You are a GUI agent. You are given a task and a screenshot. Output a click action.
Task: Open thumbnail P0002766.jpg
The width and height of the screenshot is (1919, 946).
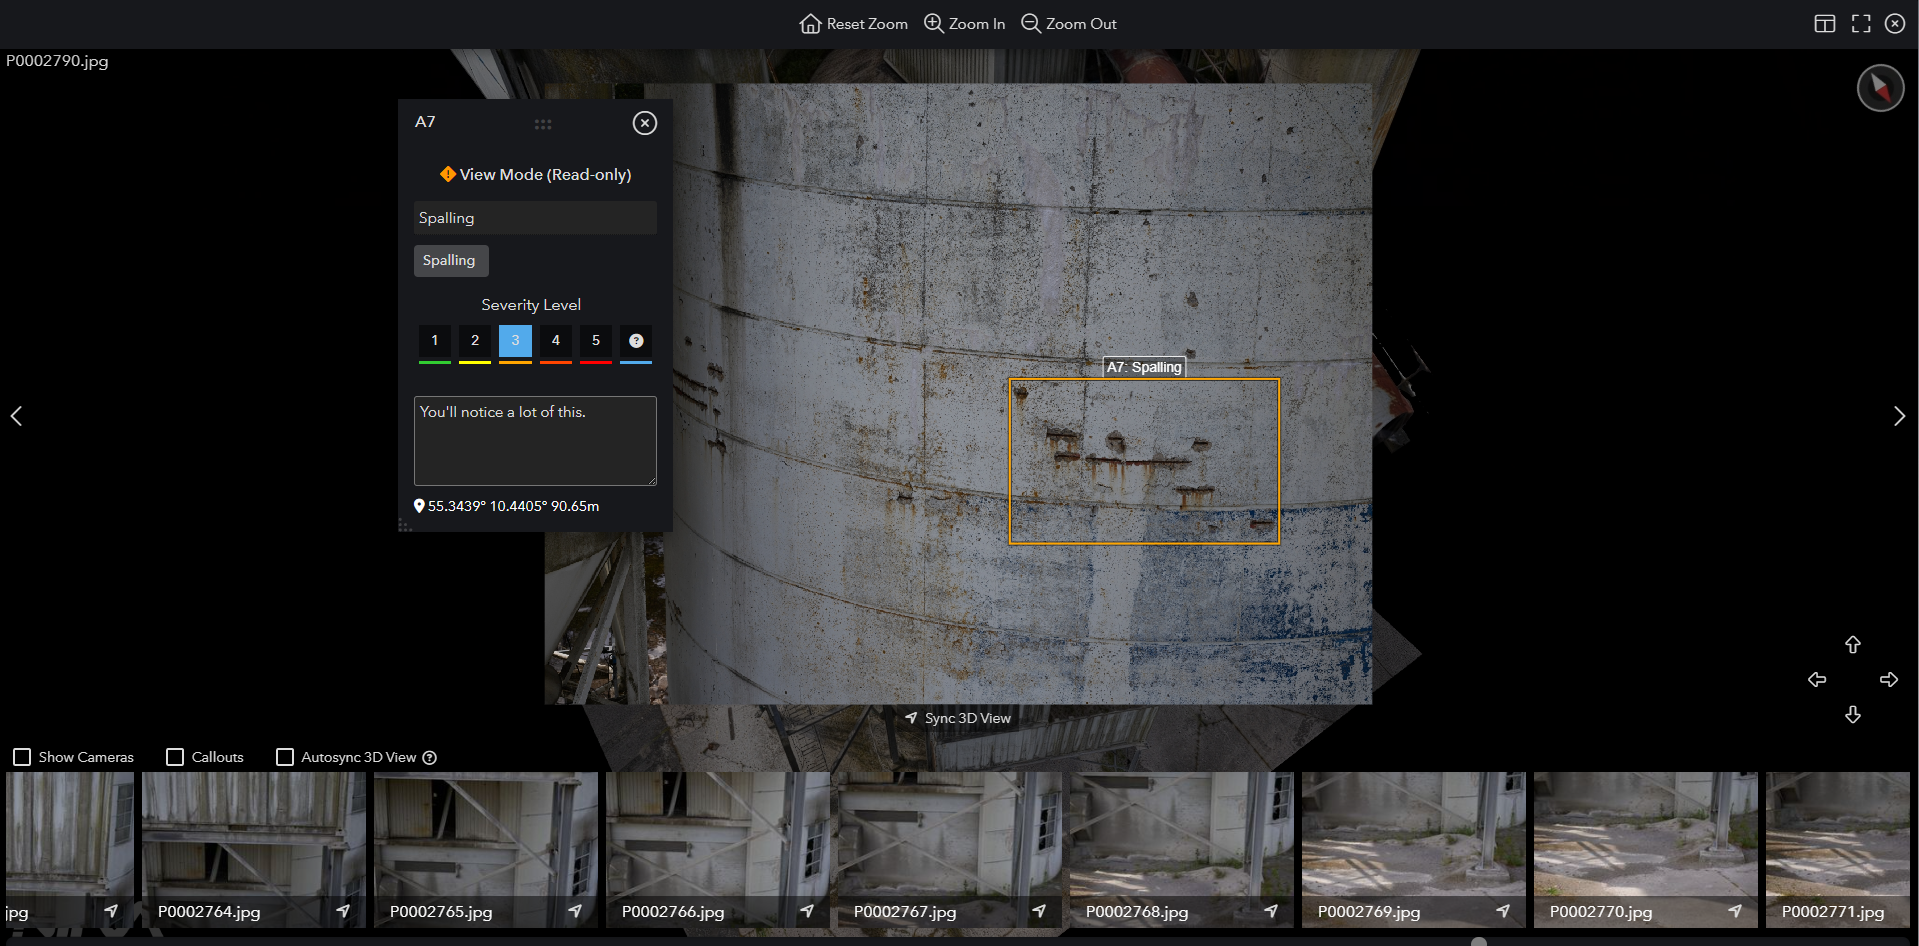click(717, 849)
